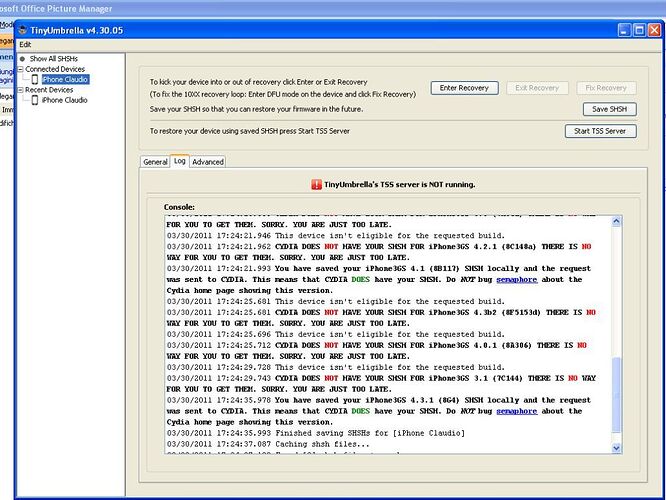Click the Exit Recovery button
Screen dimensions: 666x500
[x=537, y=88]
